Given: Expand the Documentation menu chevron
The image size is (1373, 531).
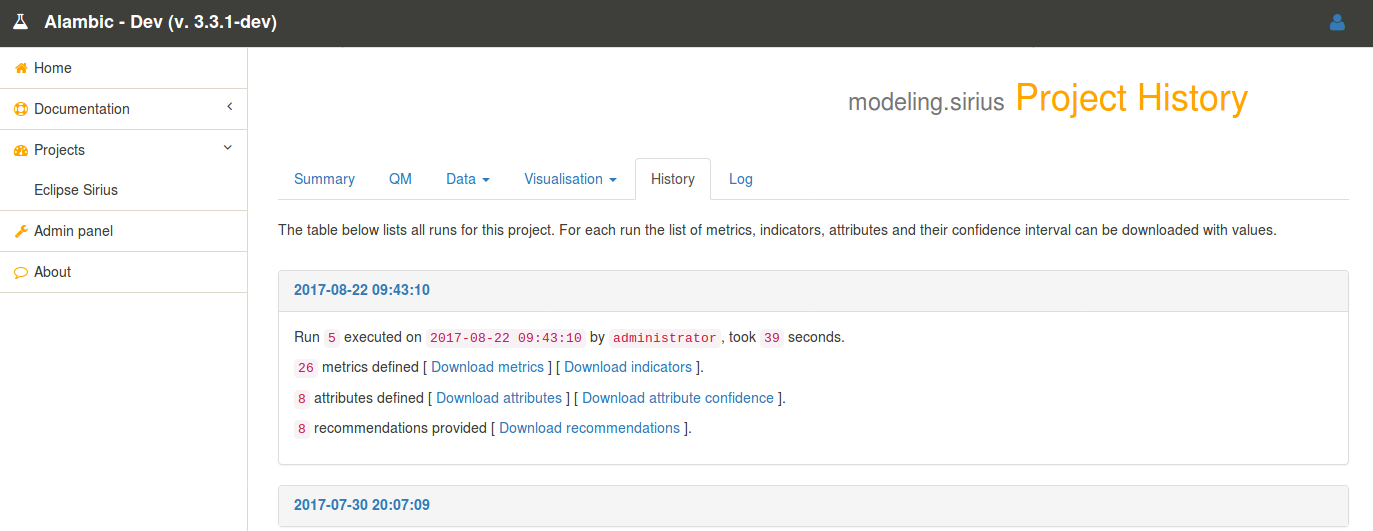Looking at the screenshot, I should pos(229,107).
